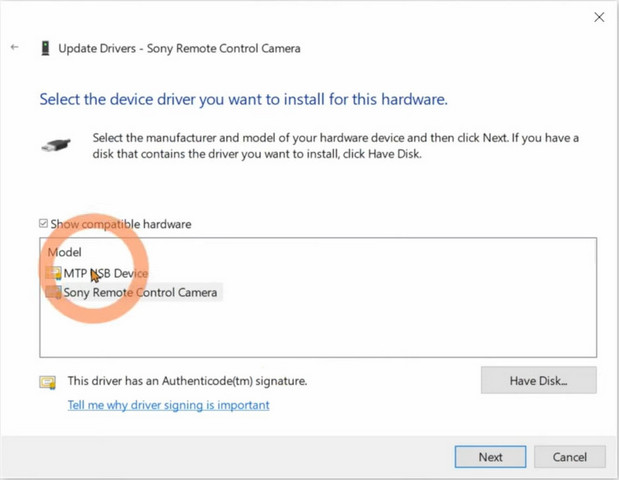Image resolution: width=619 pixels, height=480 pixels.
Task: Click the USB cable hardware icon
Action: tap(56, 146)
